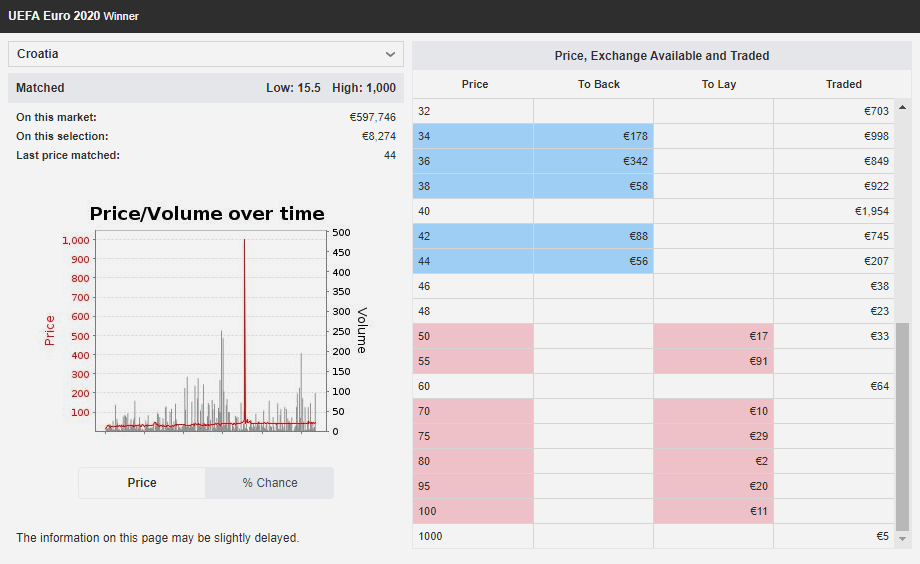Image resolution: width=920 pixels, height=564 pixels.
Task: Click the €745 traded value
Action: (x=876, y=237)
